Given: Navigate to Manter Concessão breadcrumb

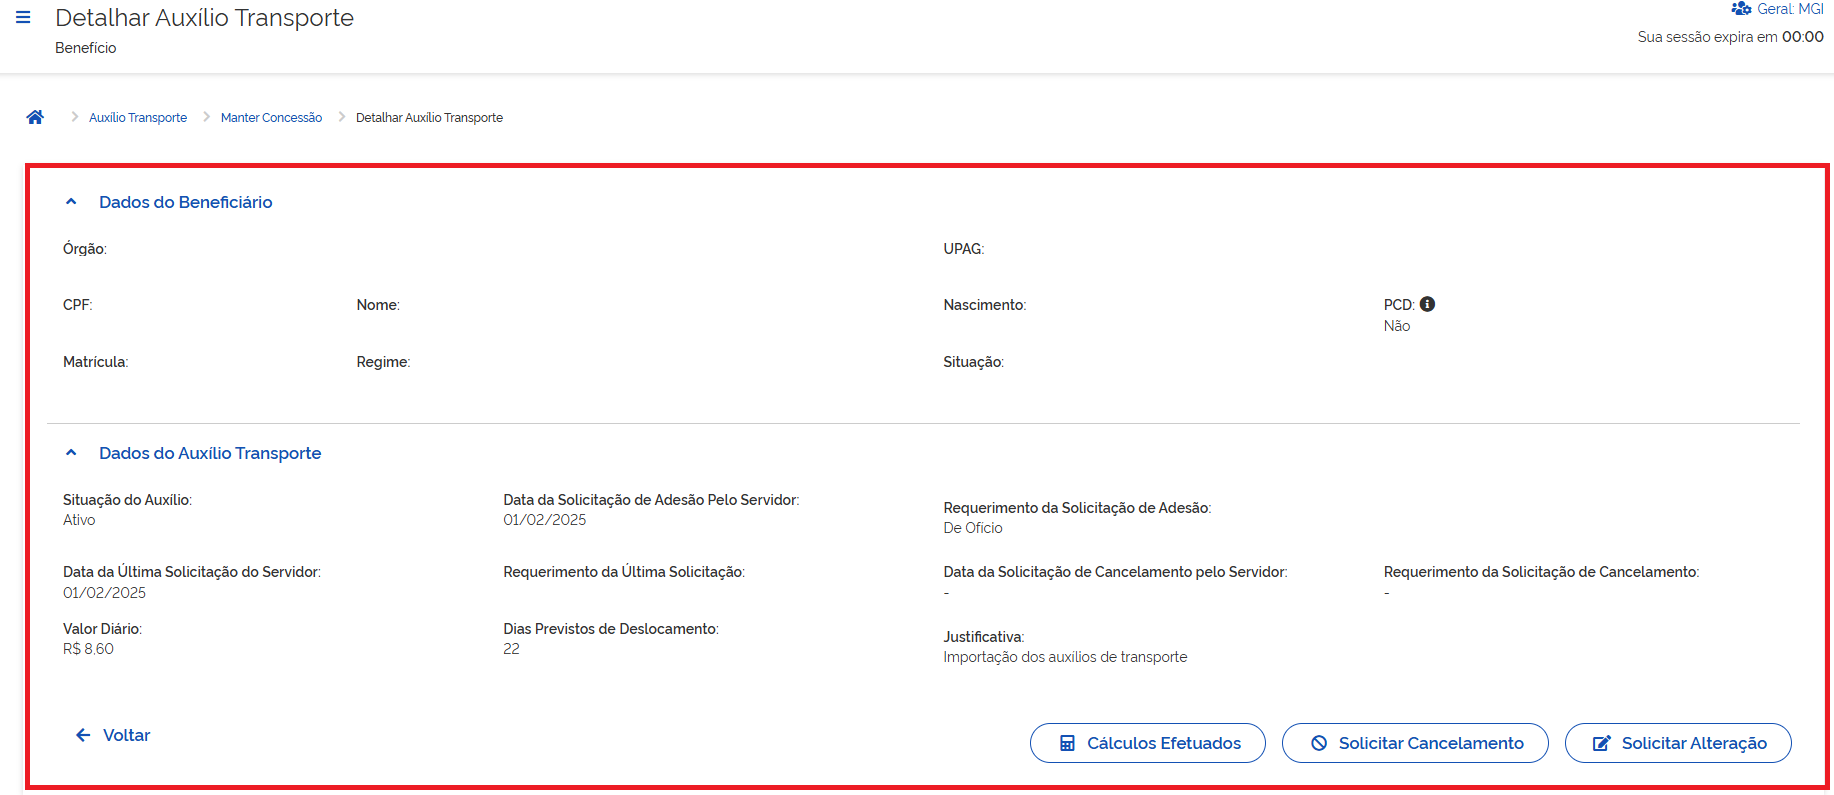Looking at the screenshot, I should [x=271, y=118].
